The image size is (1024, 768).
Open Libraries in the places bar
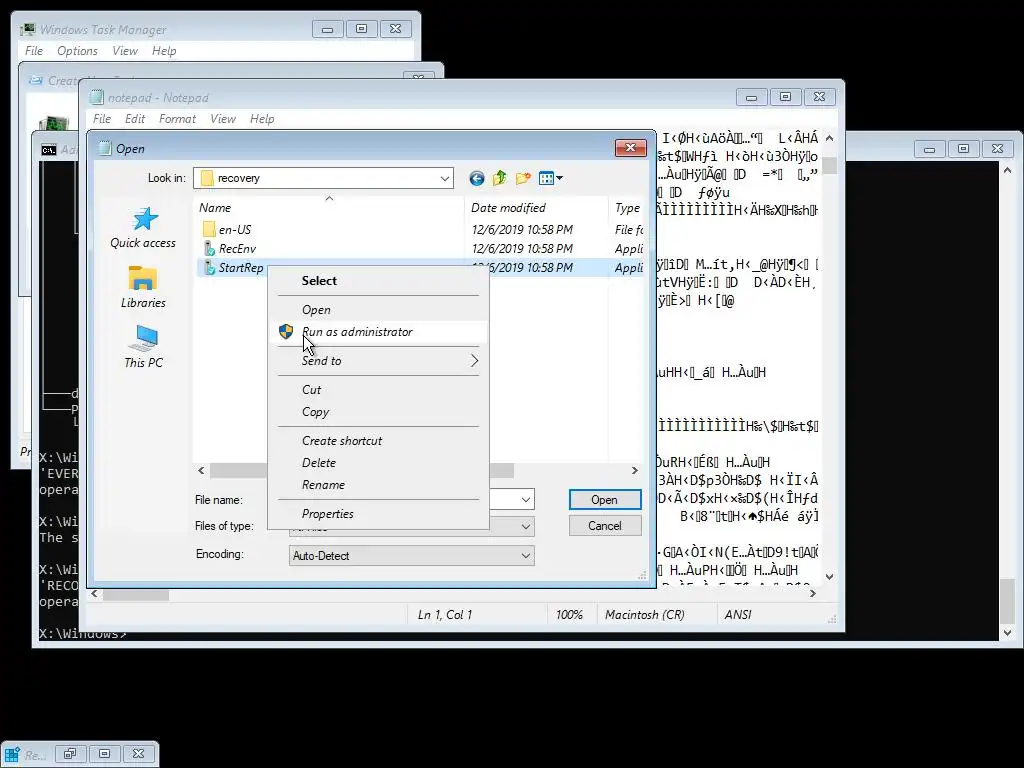click(143, 287)
